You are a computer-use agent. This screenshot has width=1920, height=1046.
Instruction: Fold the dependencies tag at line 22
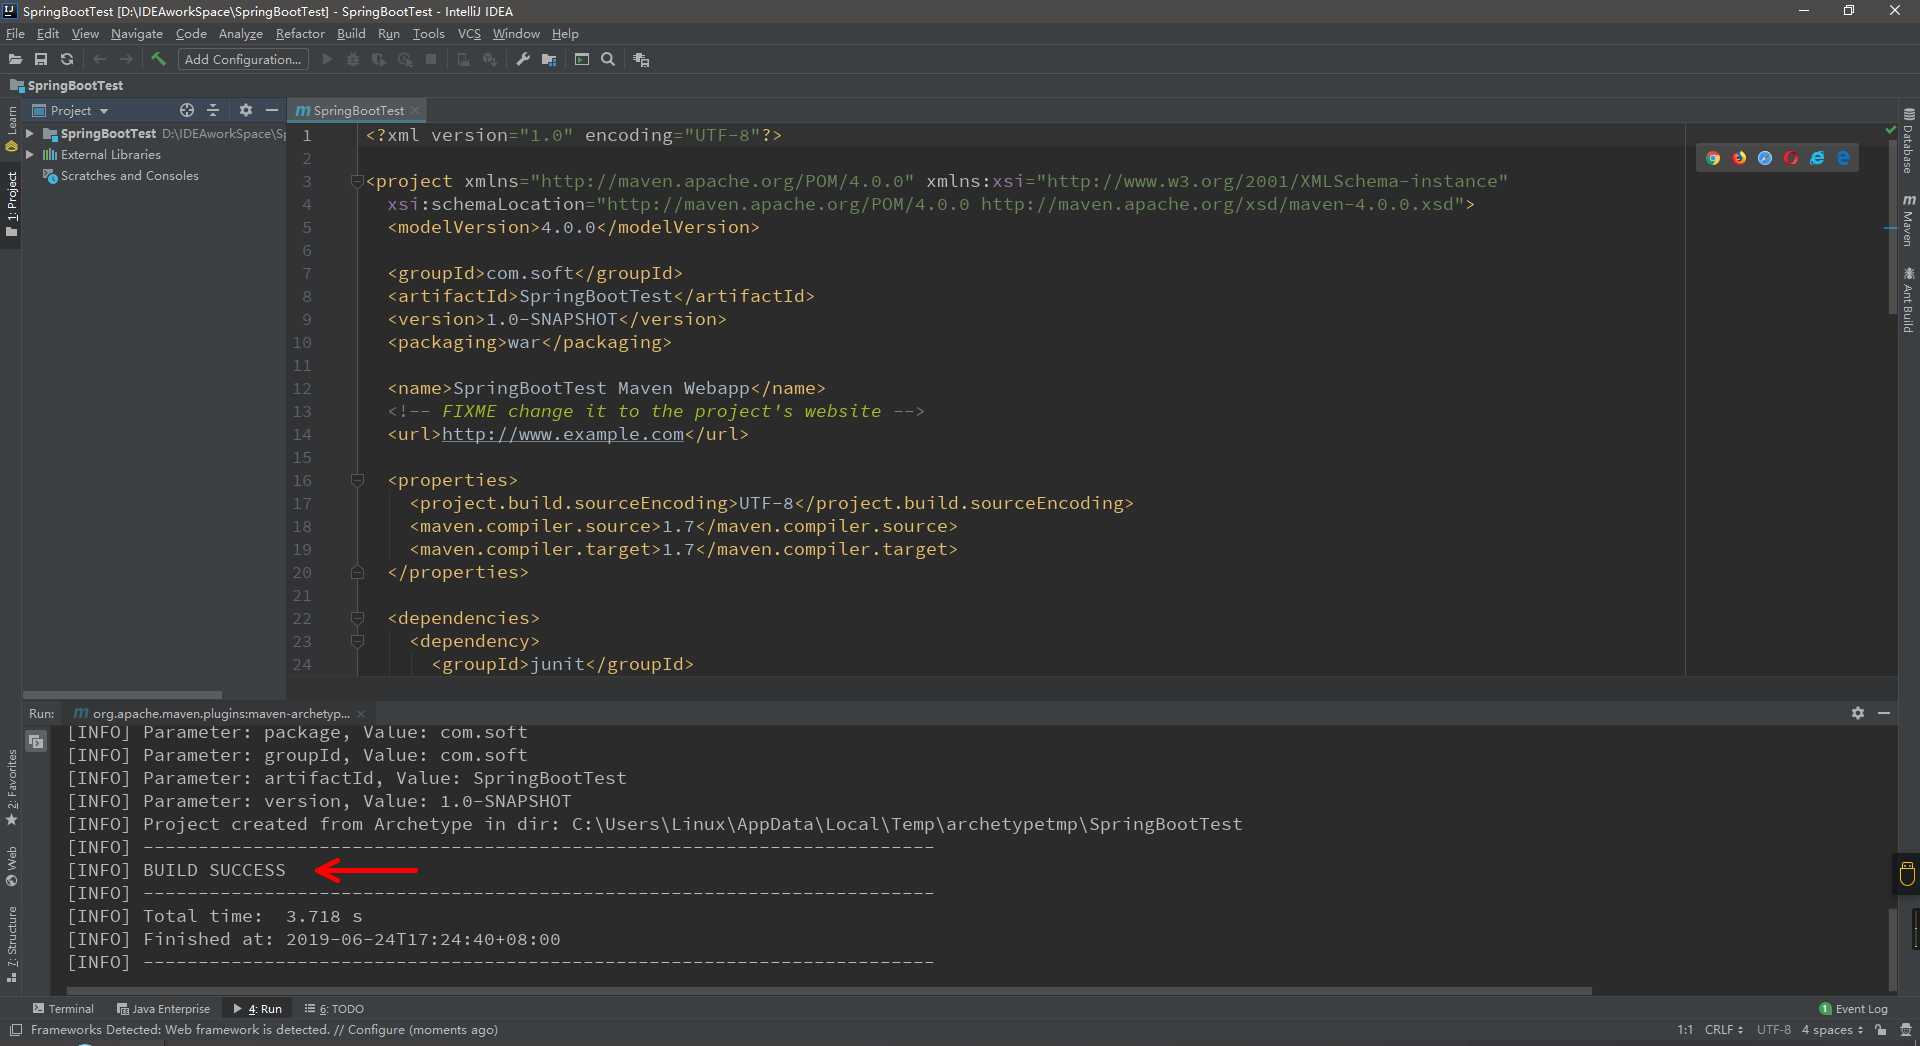(x=357, y=618)
